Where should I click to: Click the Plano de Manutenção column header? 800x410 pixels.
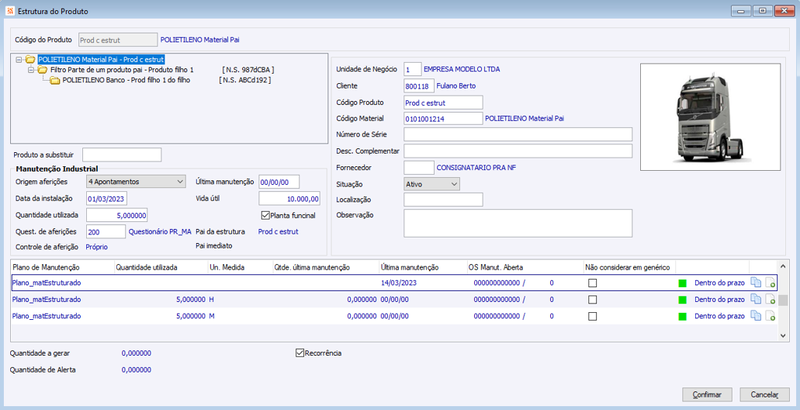[x=62, y=267]
